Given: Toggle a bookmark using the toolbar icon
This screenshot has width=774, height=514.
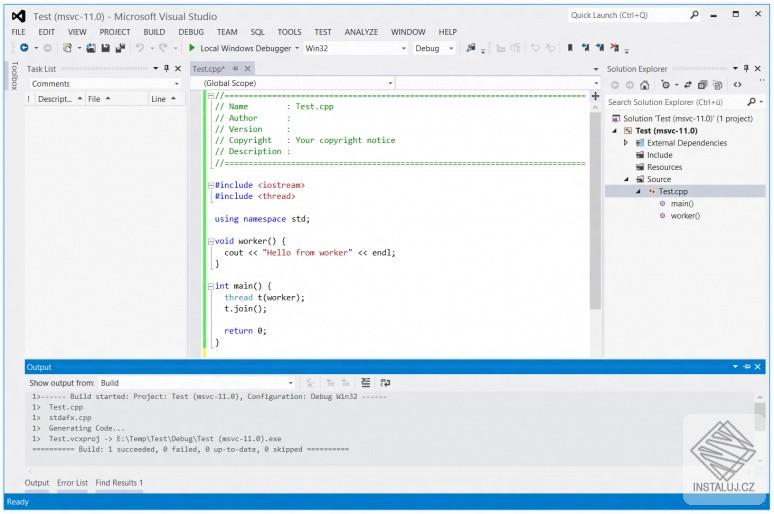Looking at the screenshot, I should pyautogui.click(x=570, y=48).
